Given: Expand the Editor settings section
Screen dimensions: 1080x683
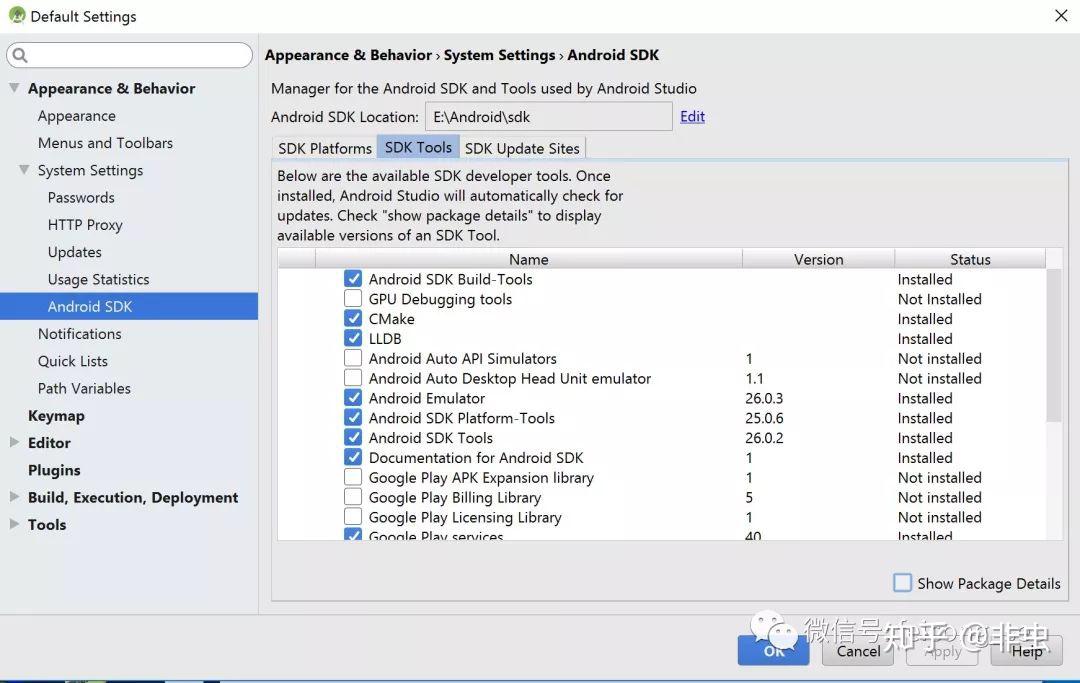Looking at the screenshot, I should click(x=14, y=442).
